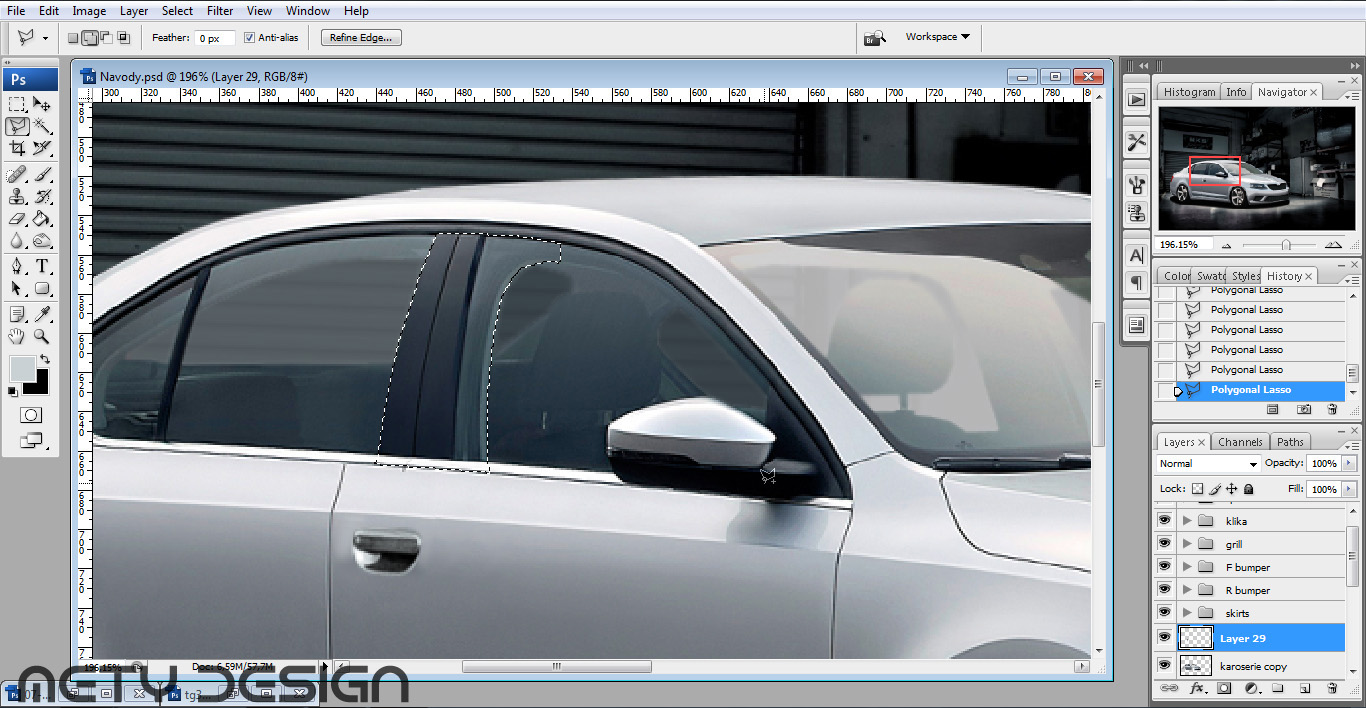Select the Eyedropper tool
Screen dimensions: 1366x708
click(42, 315)
